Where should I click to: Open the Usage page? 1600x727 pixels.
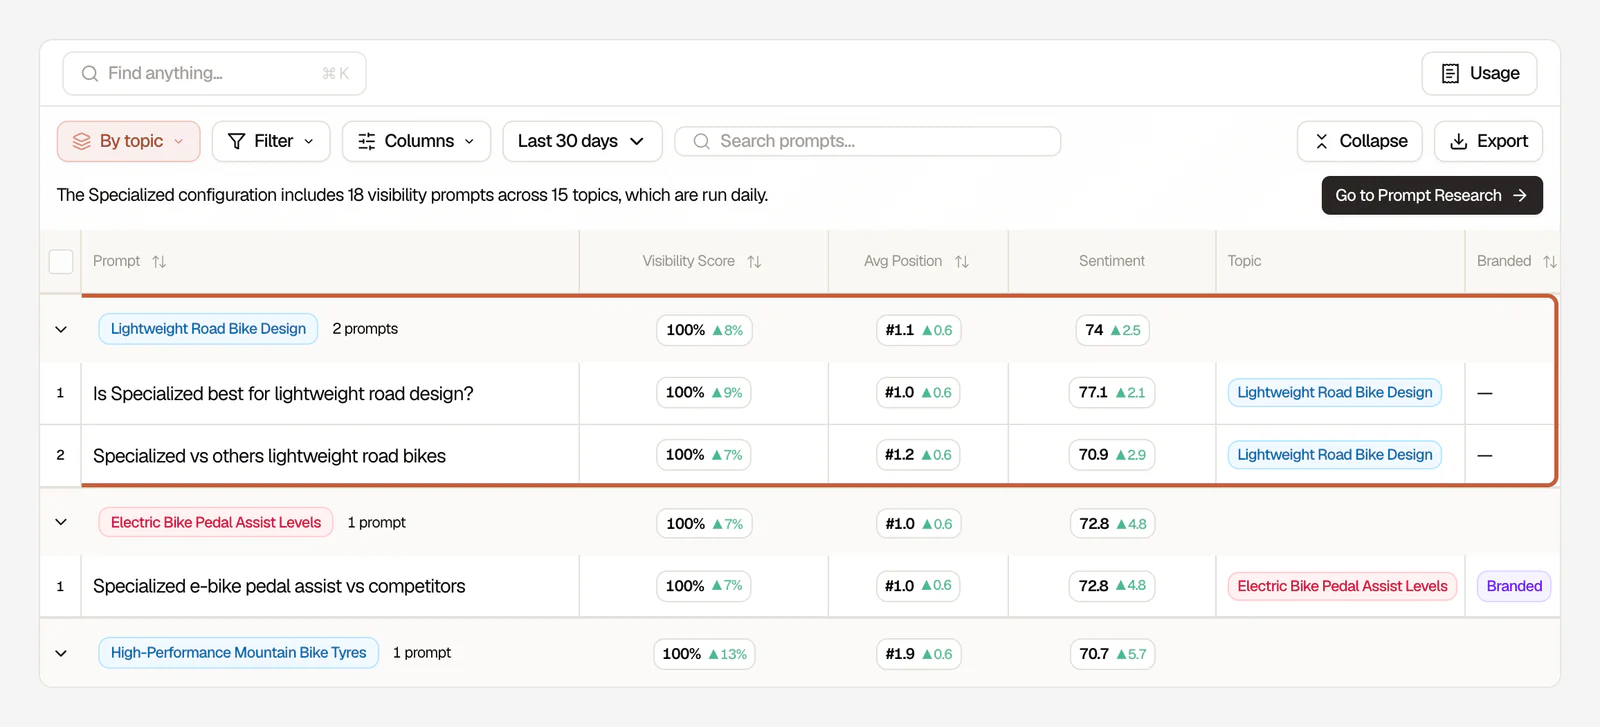[1479, 73]
